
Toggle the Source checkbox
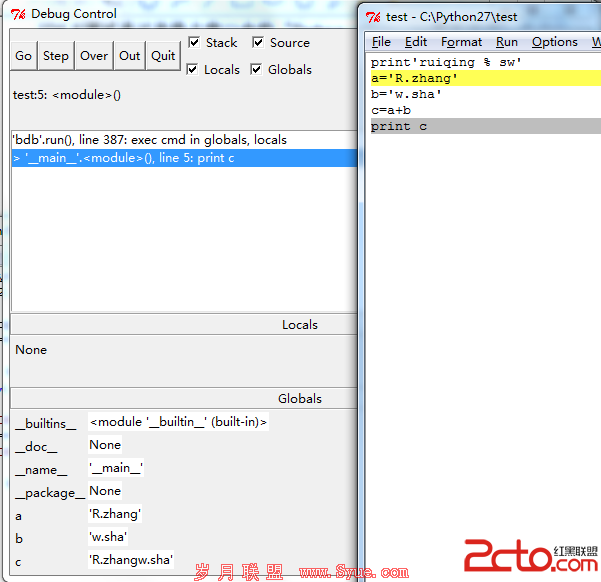point(258,42)
